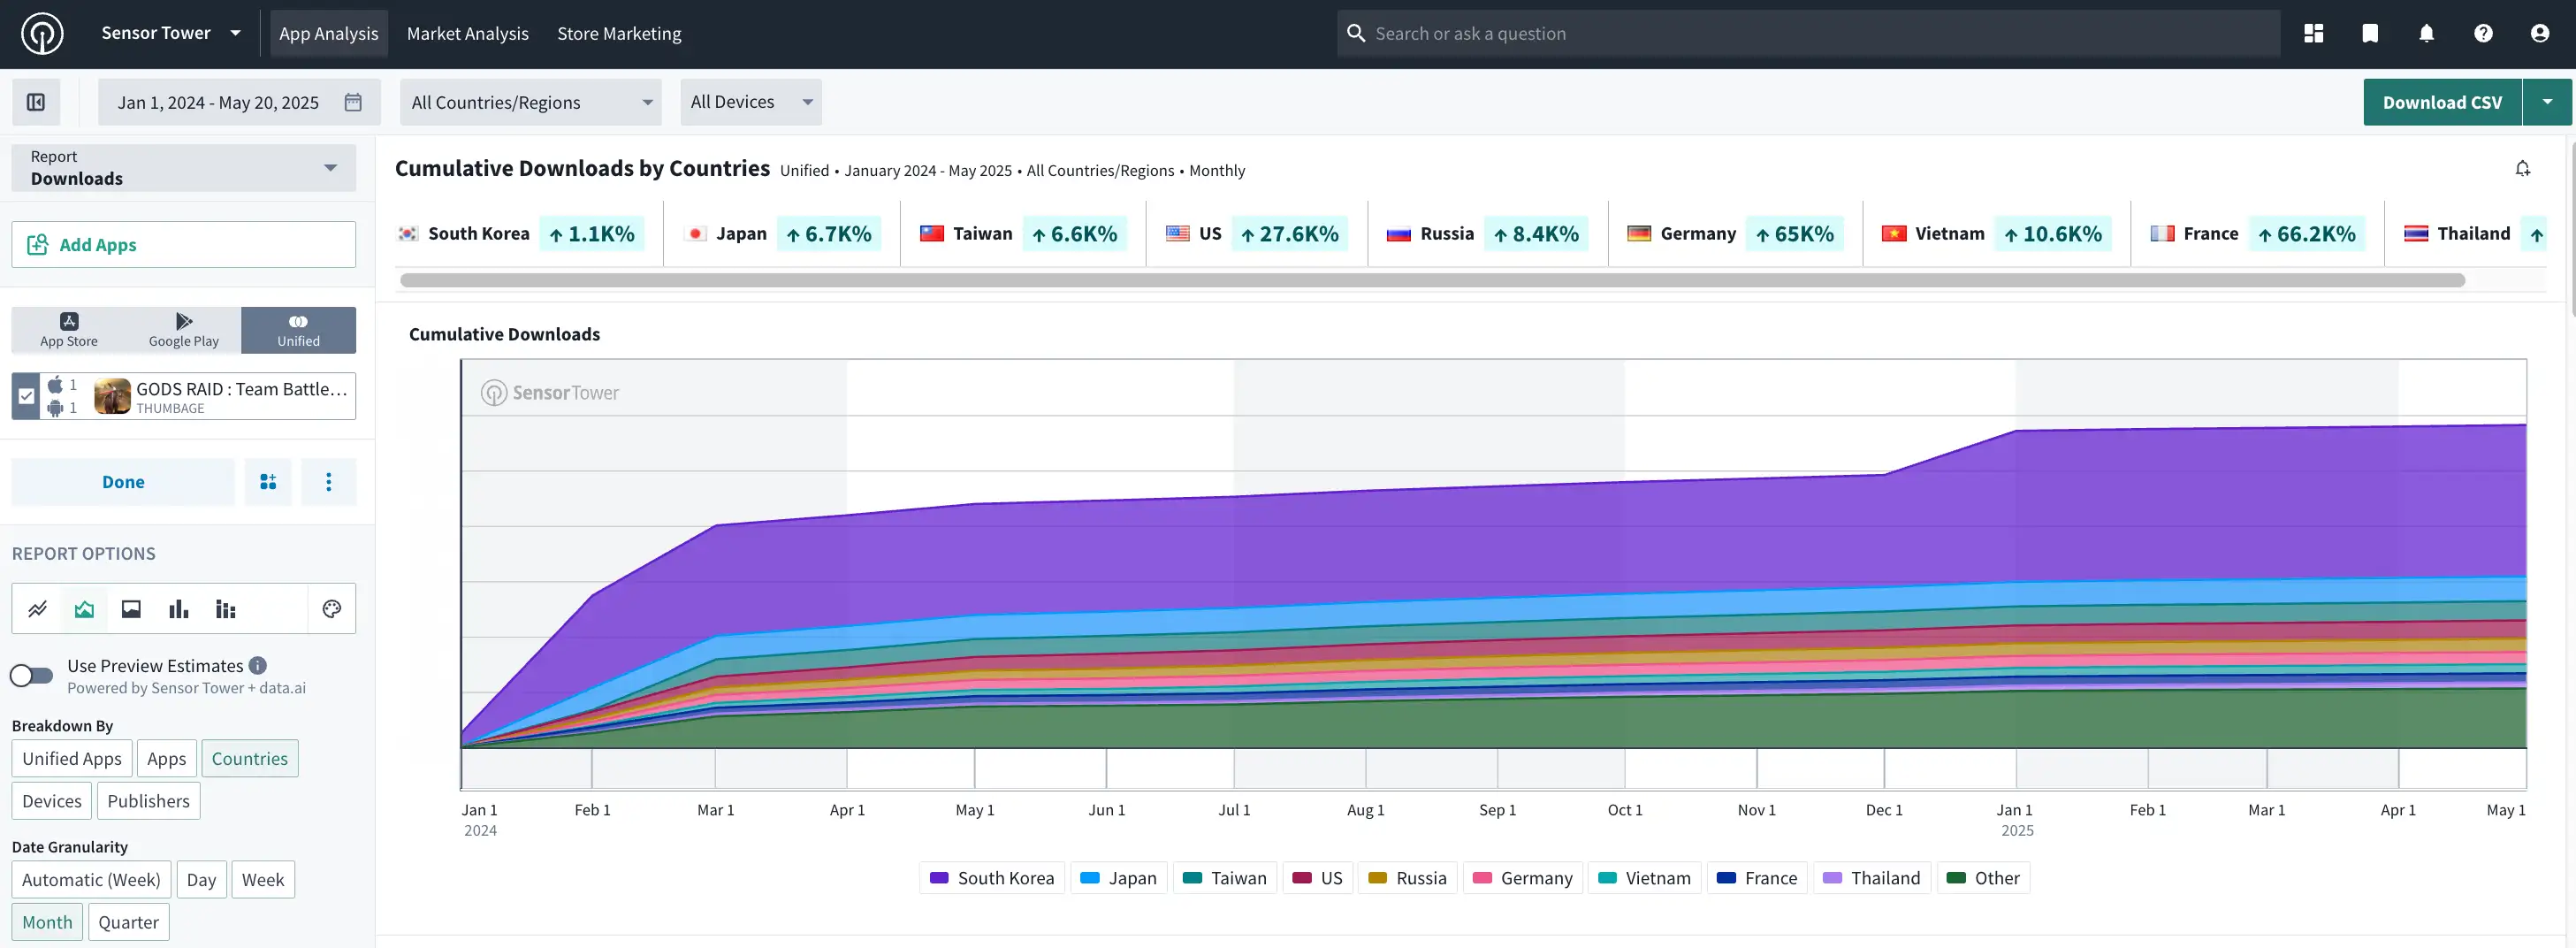Click the search or ask field

point(1808,33)
